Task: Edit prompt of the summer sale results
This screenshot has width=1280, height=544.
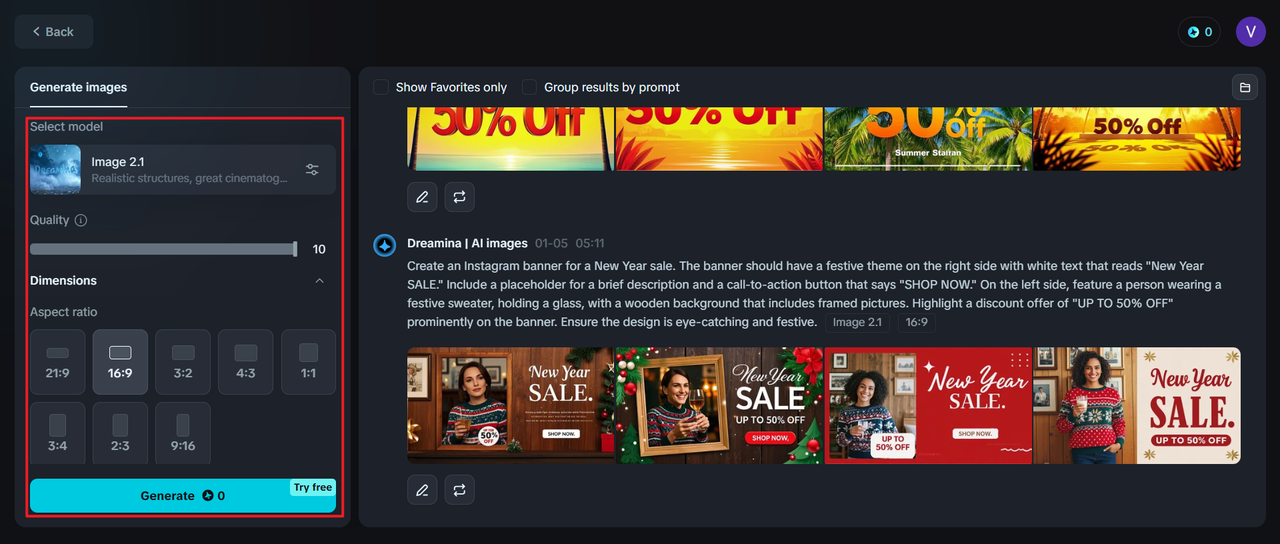Action: pos(422,197)
